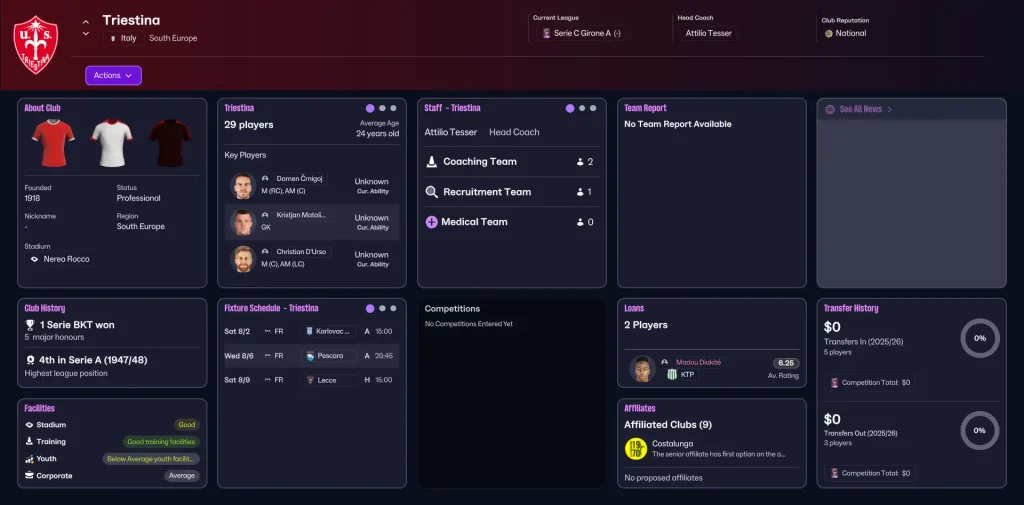View the dark third kit shirt
Viewport: 1024px width, 505px height.
click(170, 142)
